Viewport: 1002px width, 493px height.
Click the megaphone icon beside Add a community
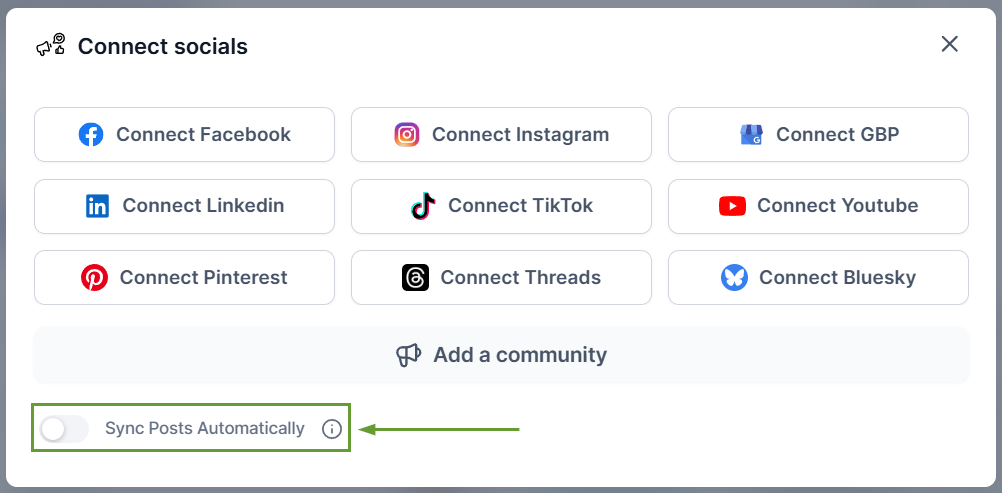point(408,355)
